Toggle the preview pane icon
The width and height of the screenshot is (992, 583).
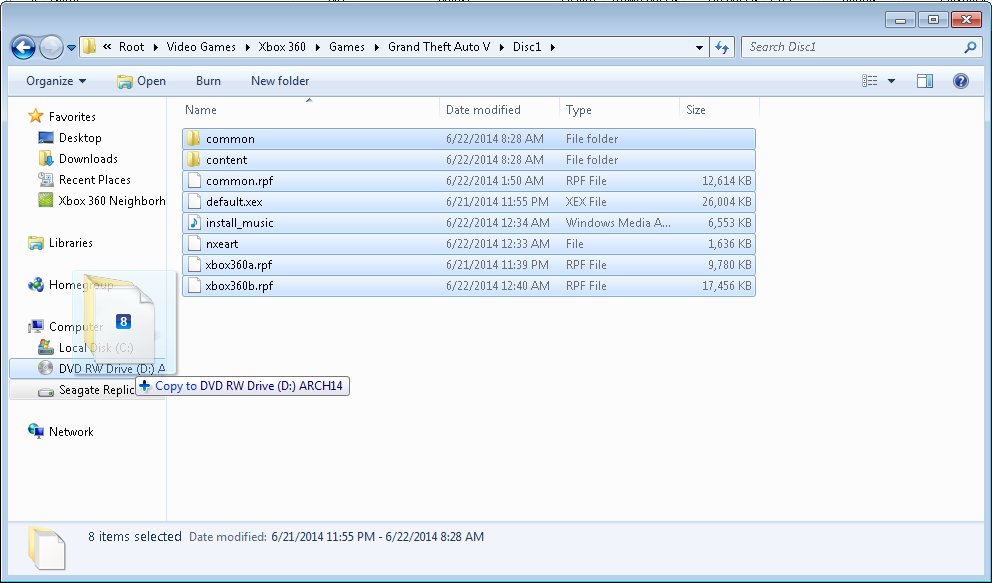925,81
